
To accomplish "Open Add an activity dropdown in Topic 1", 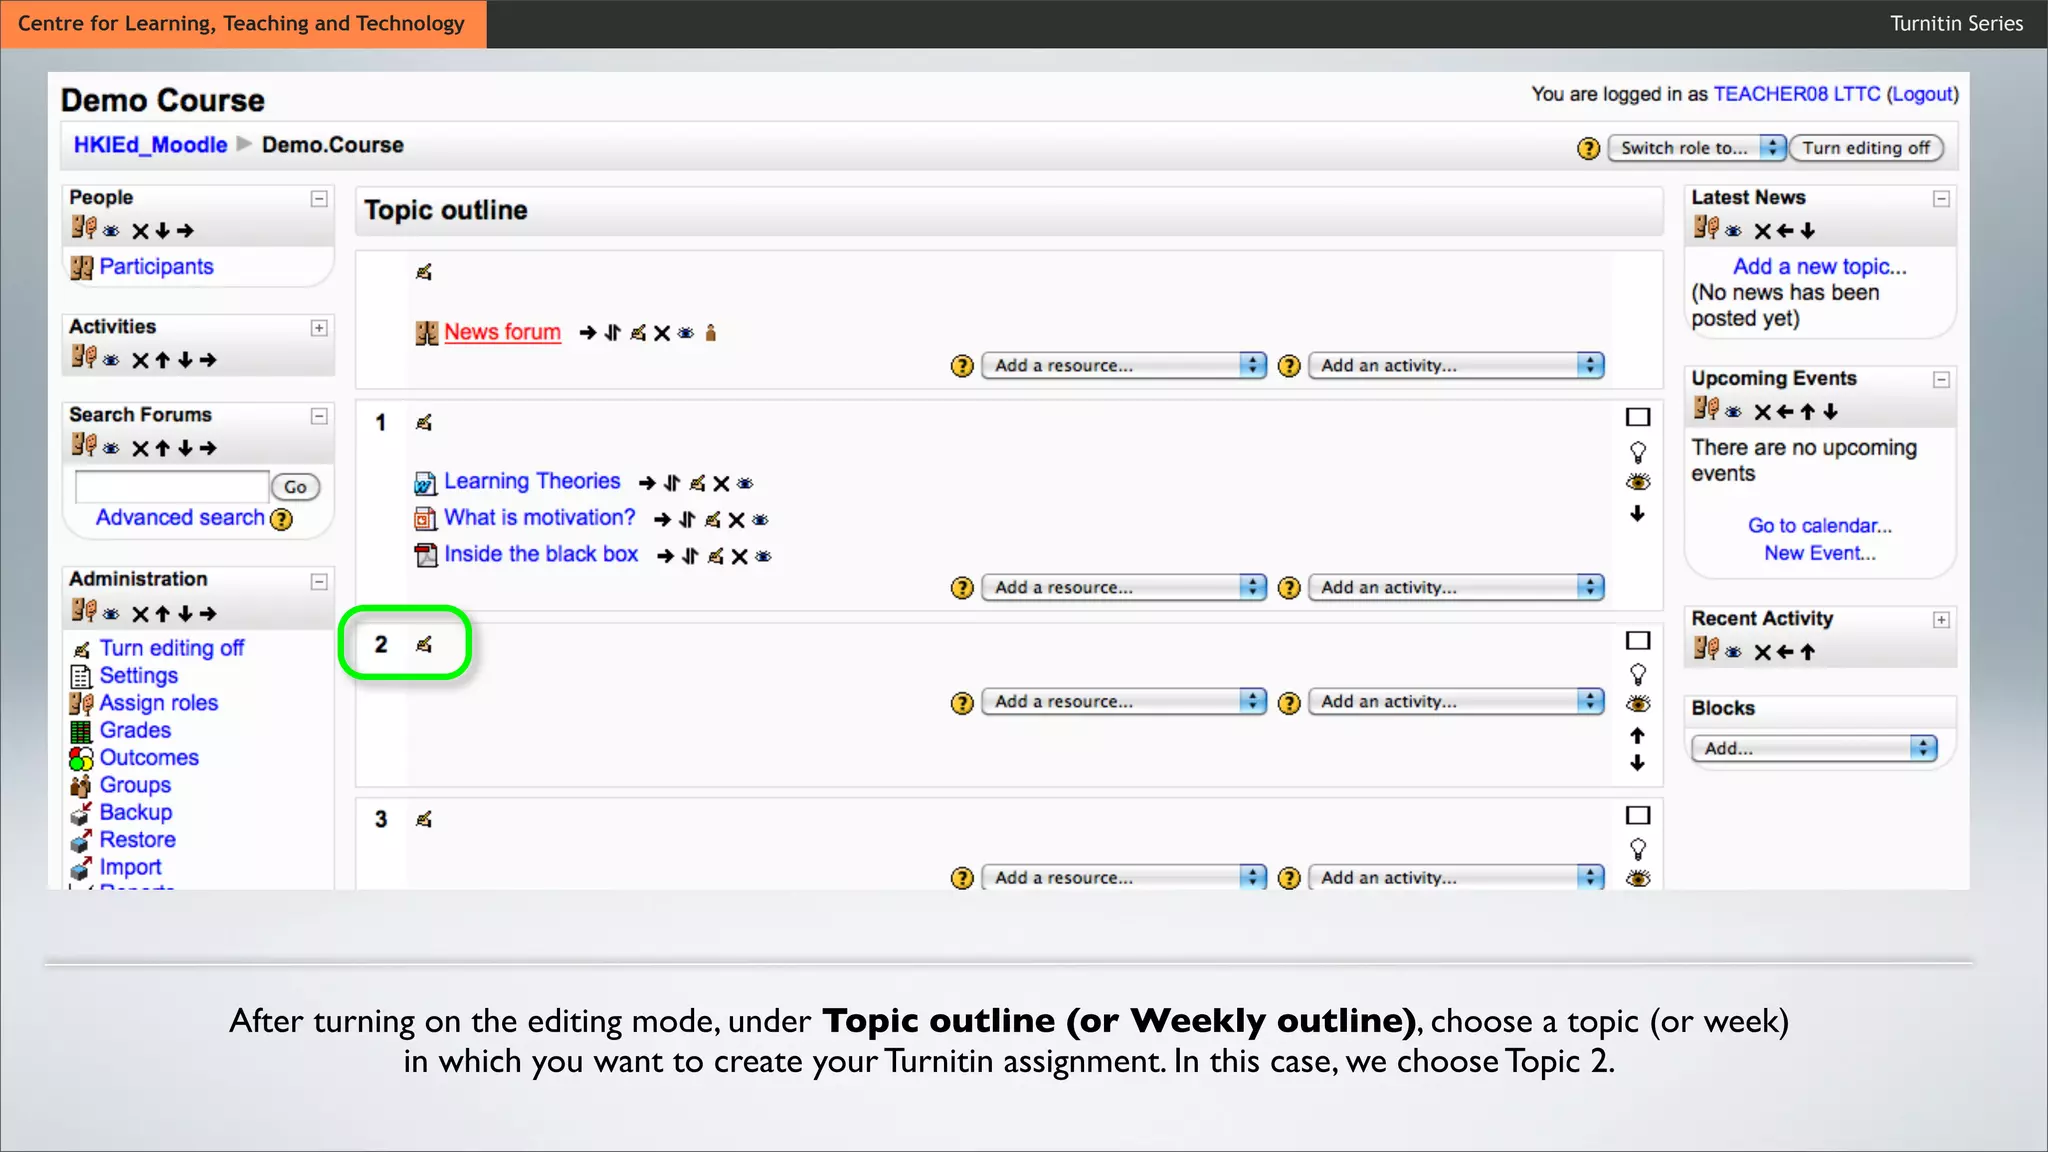I will (x=1455, y=588).
